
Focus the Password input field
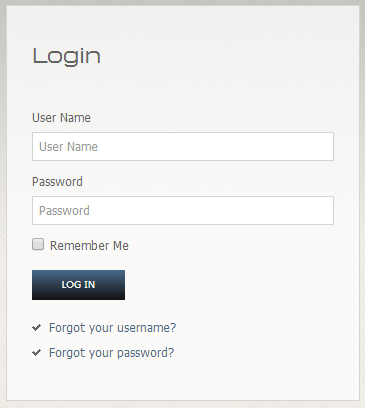(183, 210)
